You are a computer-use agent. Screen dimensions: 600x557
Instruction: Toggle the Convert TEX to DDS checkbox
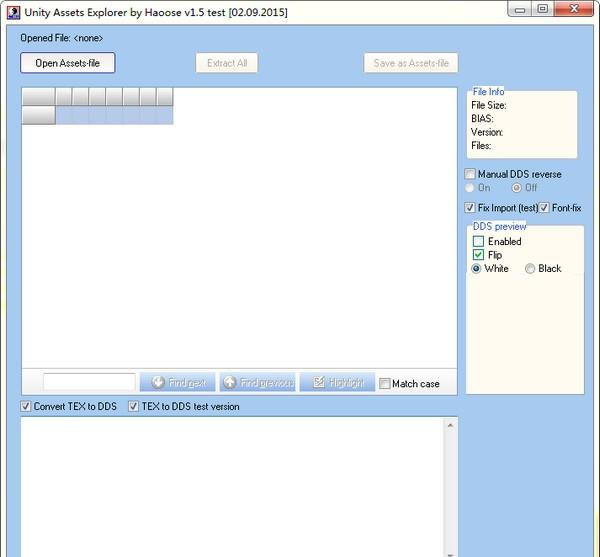(x=26, y=406)
